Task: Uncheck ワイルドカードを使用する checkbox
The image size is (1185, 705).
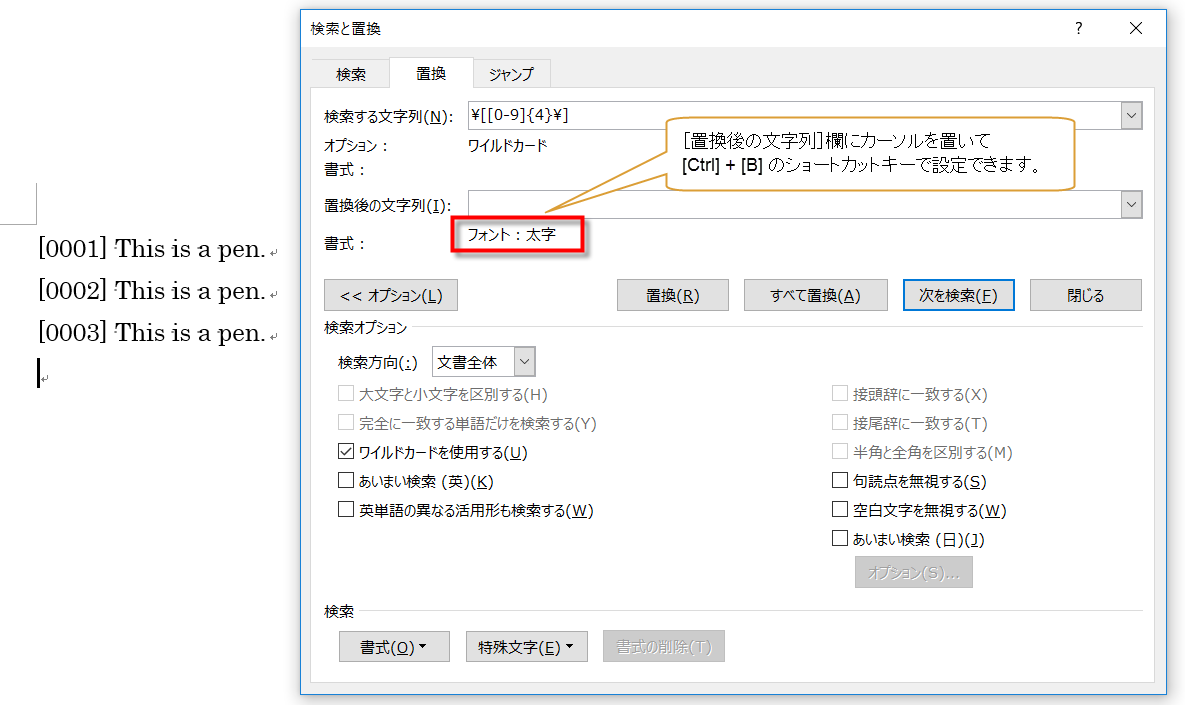Action: 347,452
